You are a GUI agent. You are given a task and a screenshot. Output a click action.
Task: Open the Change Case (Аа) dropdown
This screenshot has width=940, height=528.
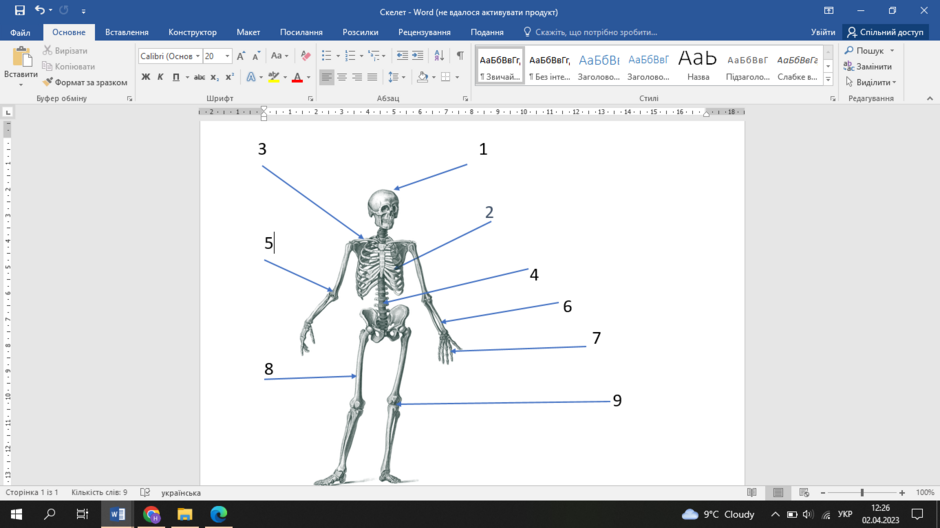[x=279, y=56]
